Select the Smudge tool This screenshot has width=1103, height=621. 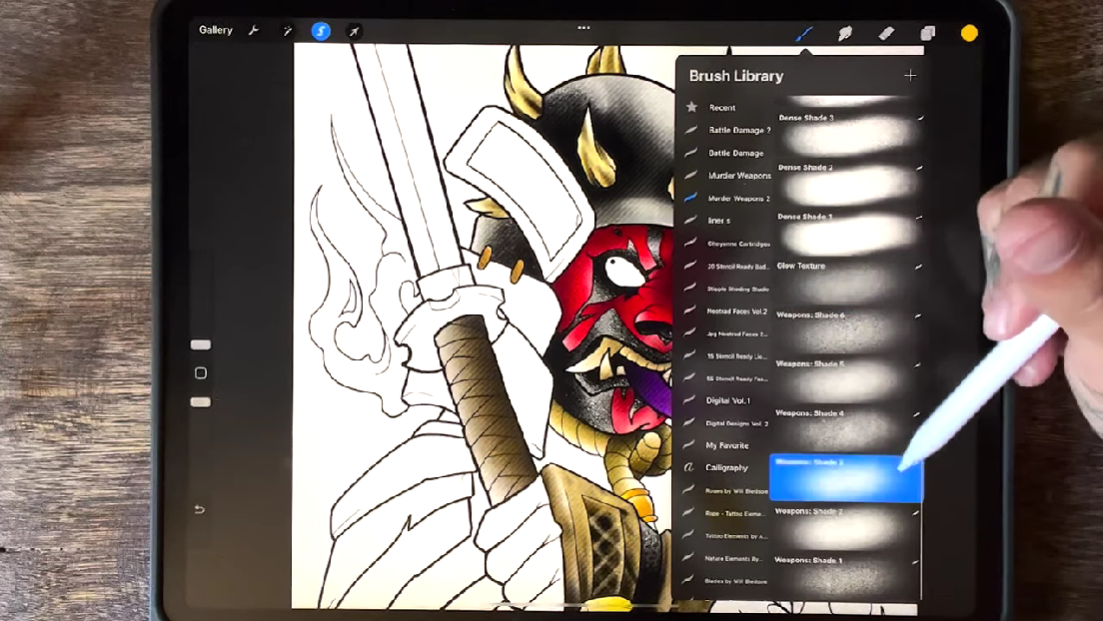tap(845, 33)
